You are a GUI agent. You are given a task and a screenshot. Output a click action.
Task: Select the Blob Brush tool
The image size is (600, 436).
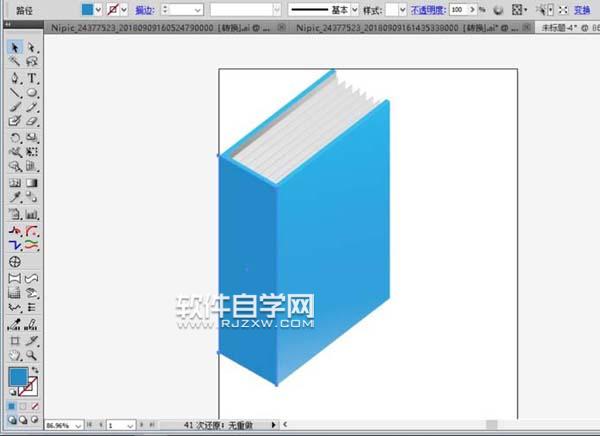(x=15, y=121)
